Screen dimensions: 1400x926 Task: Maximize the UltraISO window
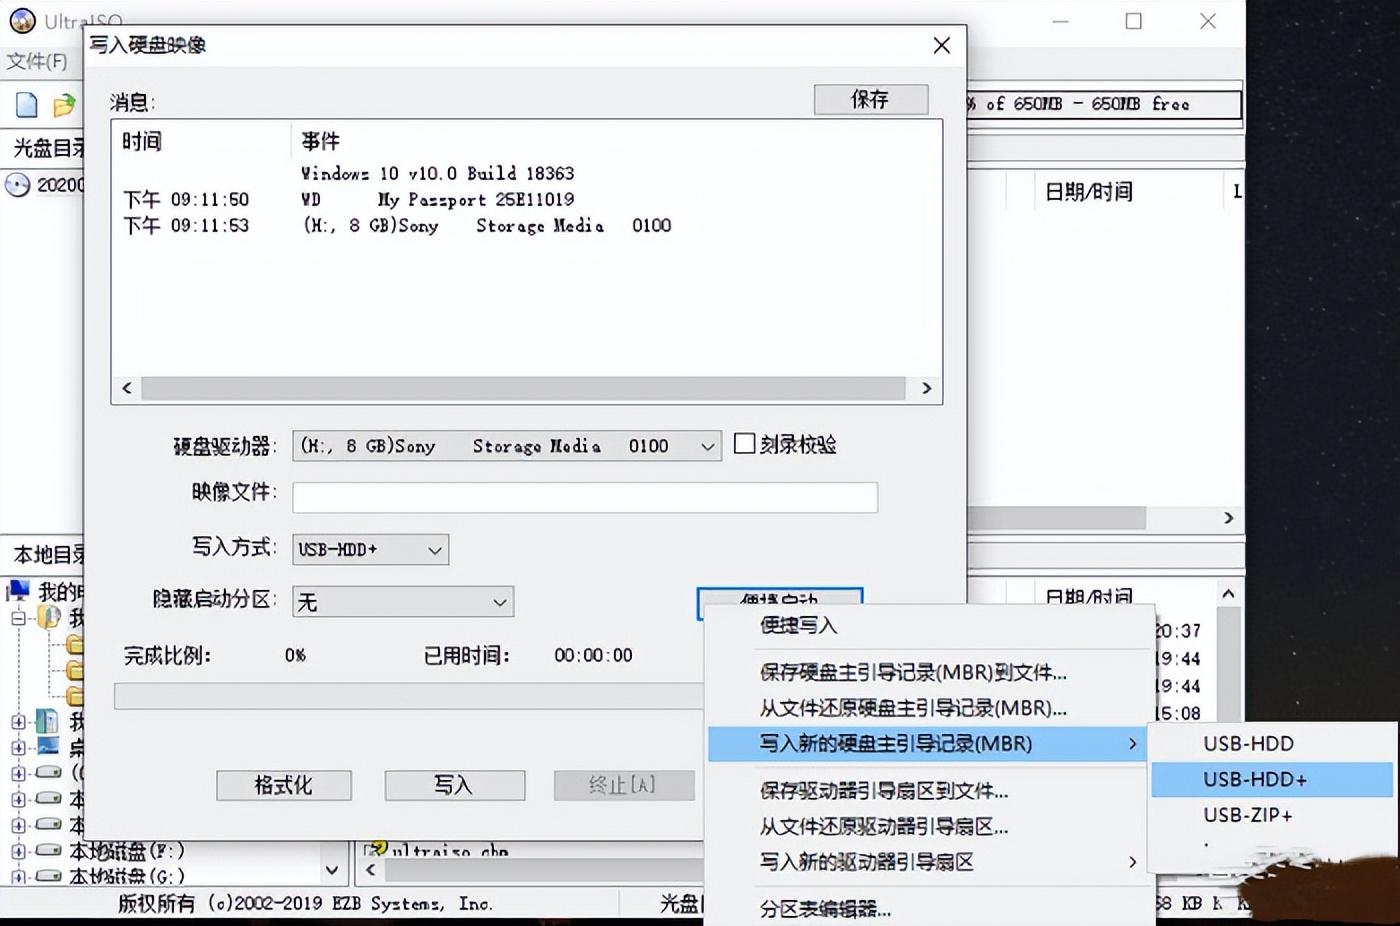point(1134,21)
